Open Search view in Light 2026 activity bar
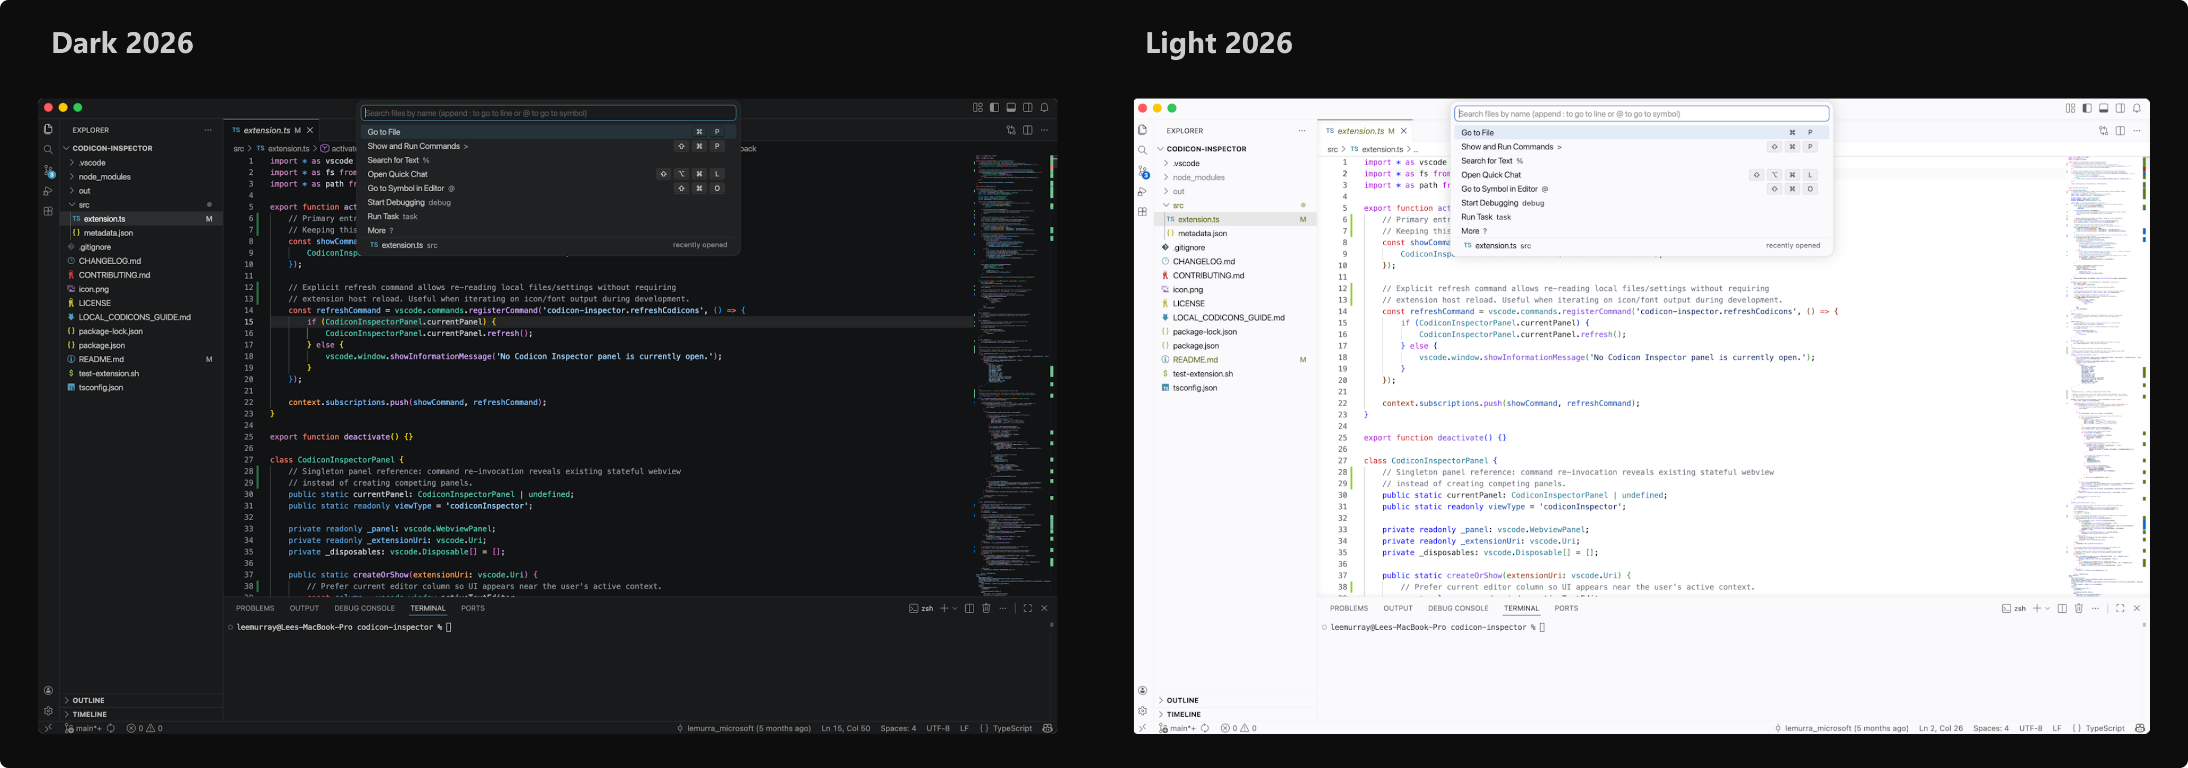 pyautogui.click(x=1142, y=151)
